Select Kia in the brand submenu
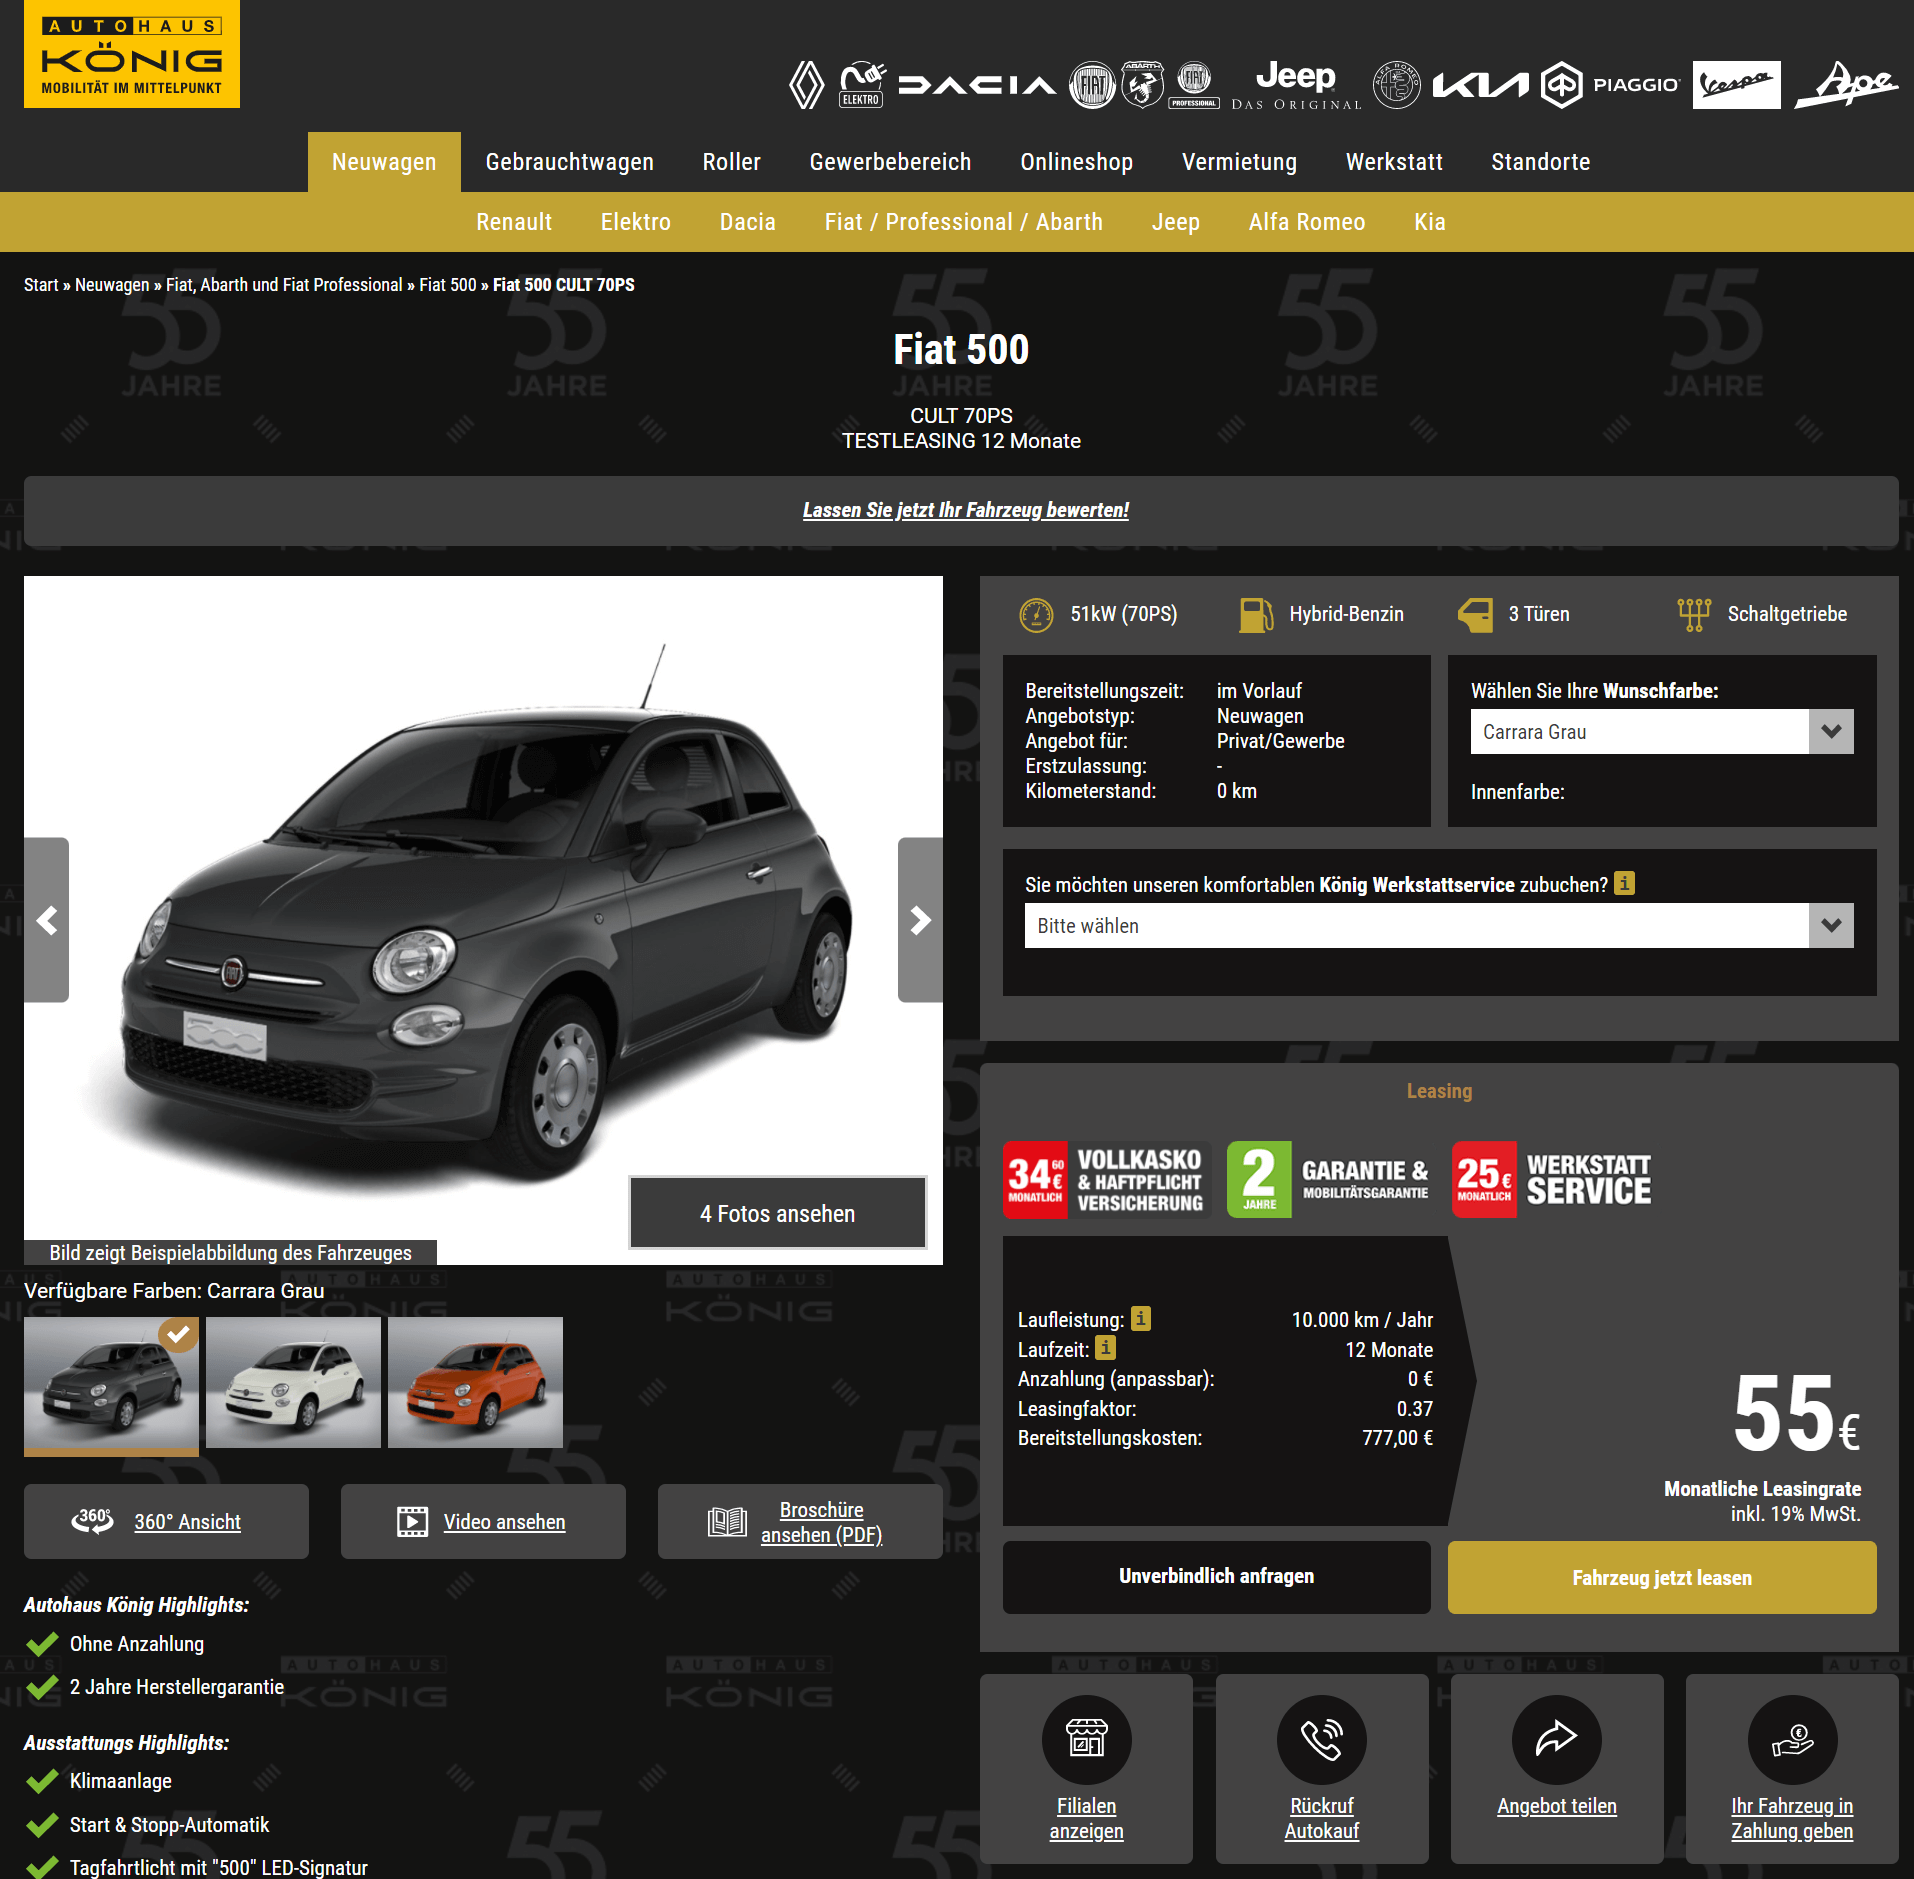The height and width of the screenshot is (1879, 1914). [x=1429, y=222]
